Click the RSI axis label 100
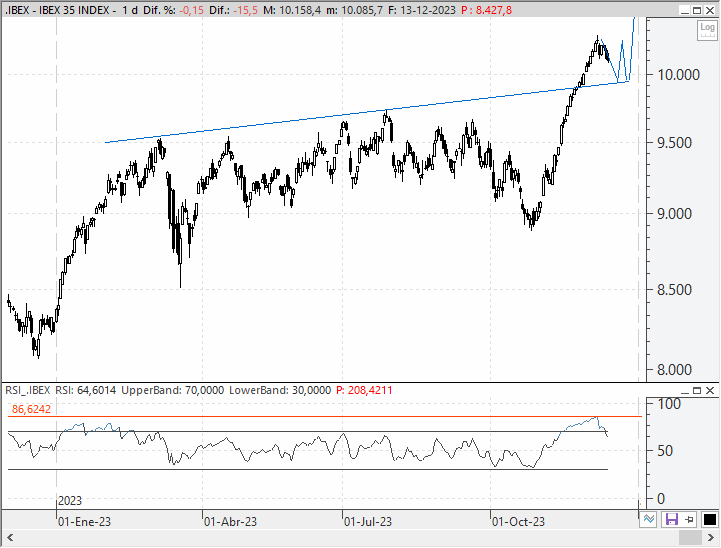The height and width of the screenshot is (548, 721). [669, 404]
